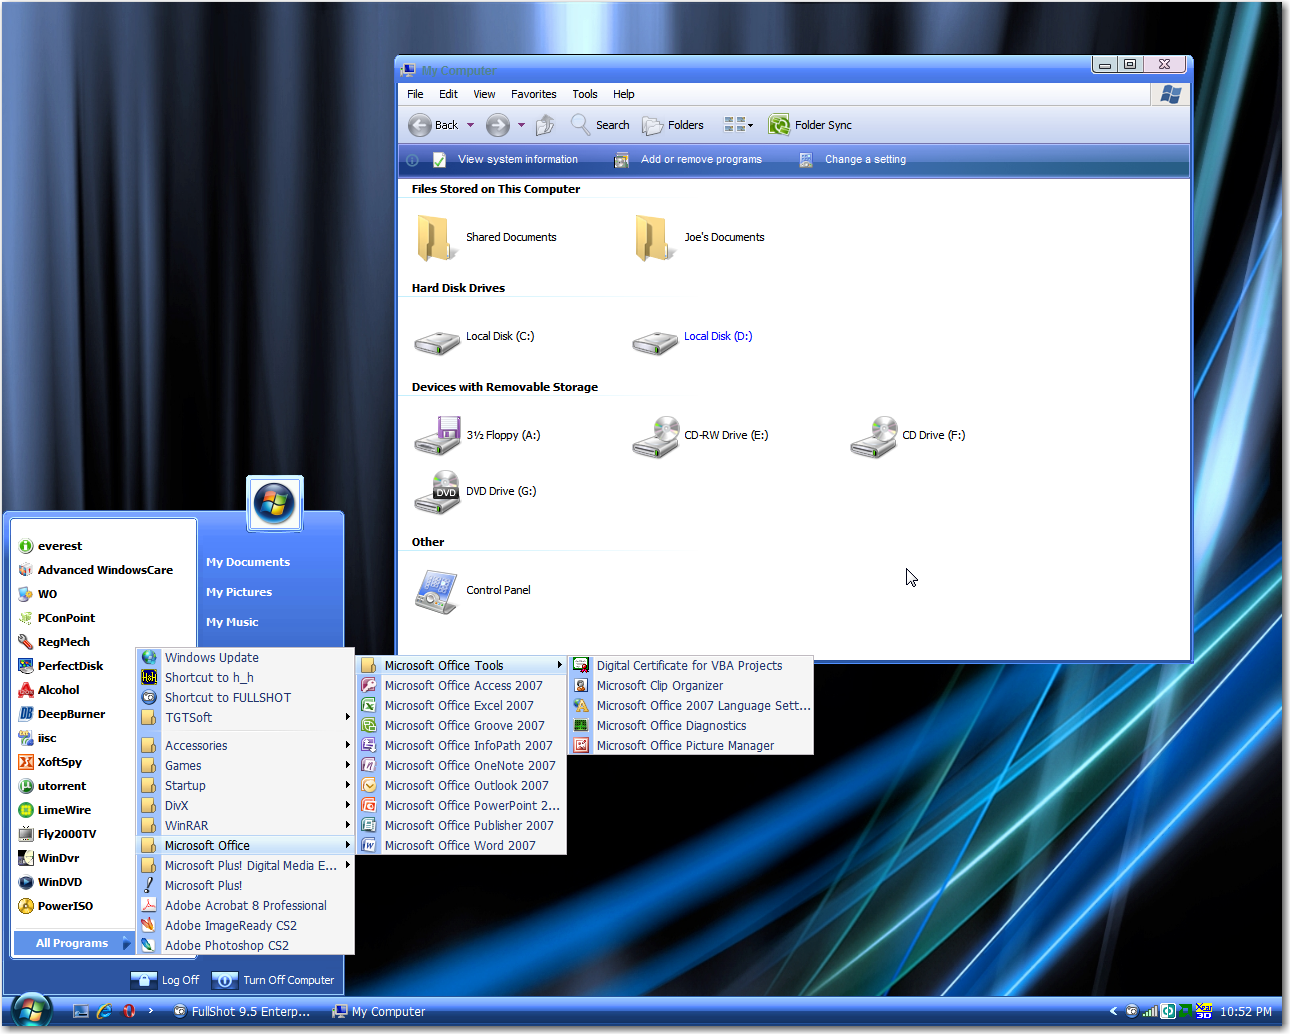Expand the Games program folder
The width and height of the screenshot is (1290, 1034).
tap(245, 766)
